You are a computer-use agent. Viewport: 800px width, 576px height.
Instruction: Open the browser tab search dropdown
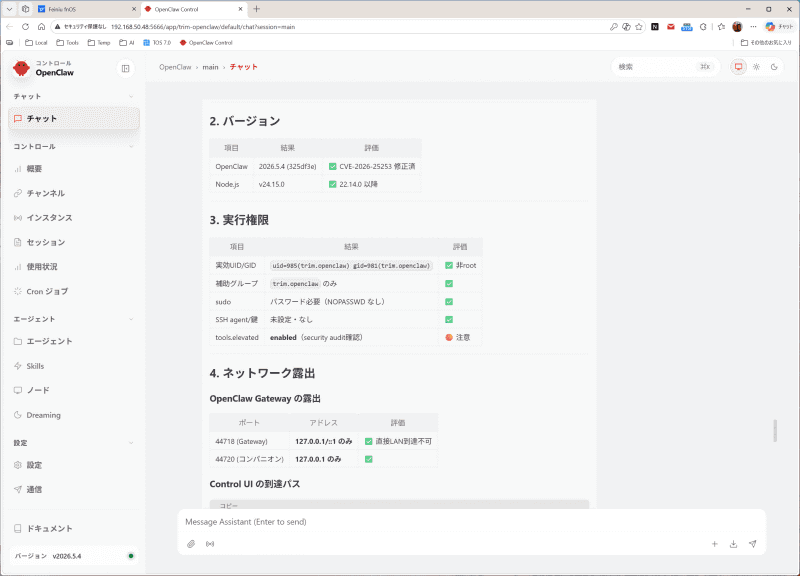tap(9, 9)
